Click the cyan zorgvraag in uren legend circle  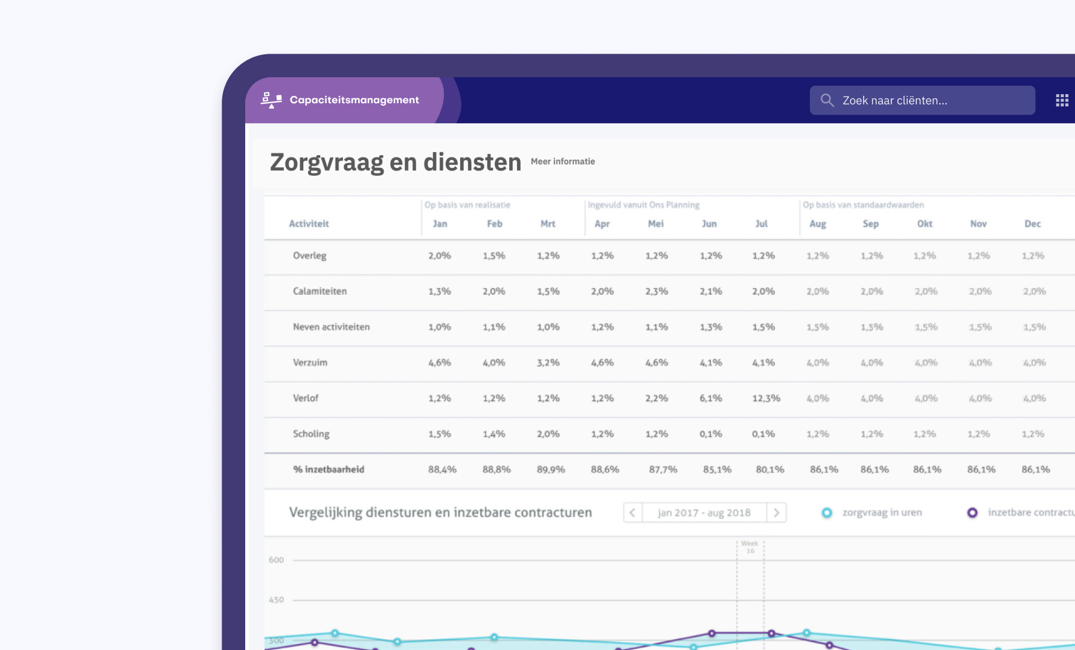click(827, 512)
